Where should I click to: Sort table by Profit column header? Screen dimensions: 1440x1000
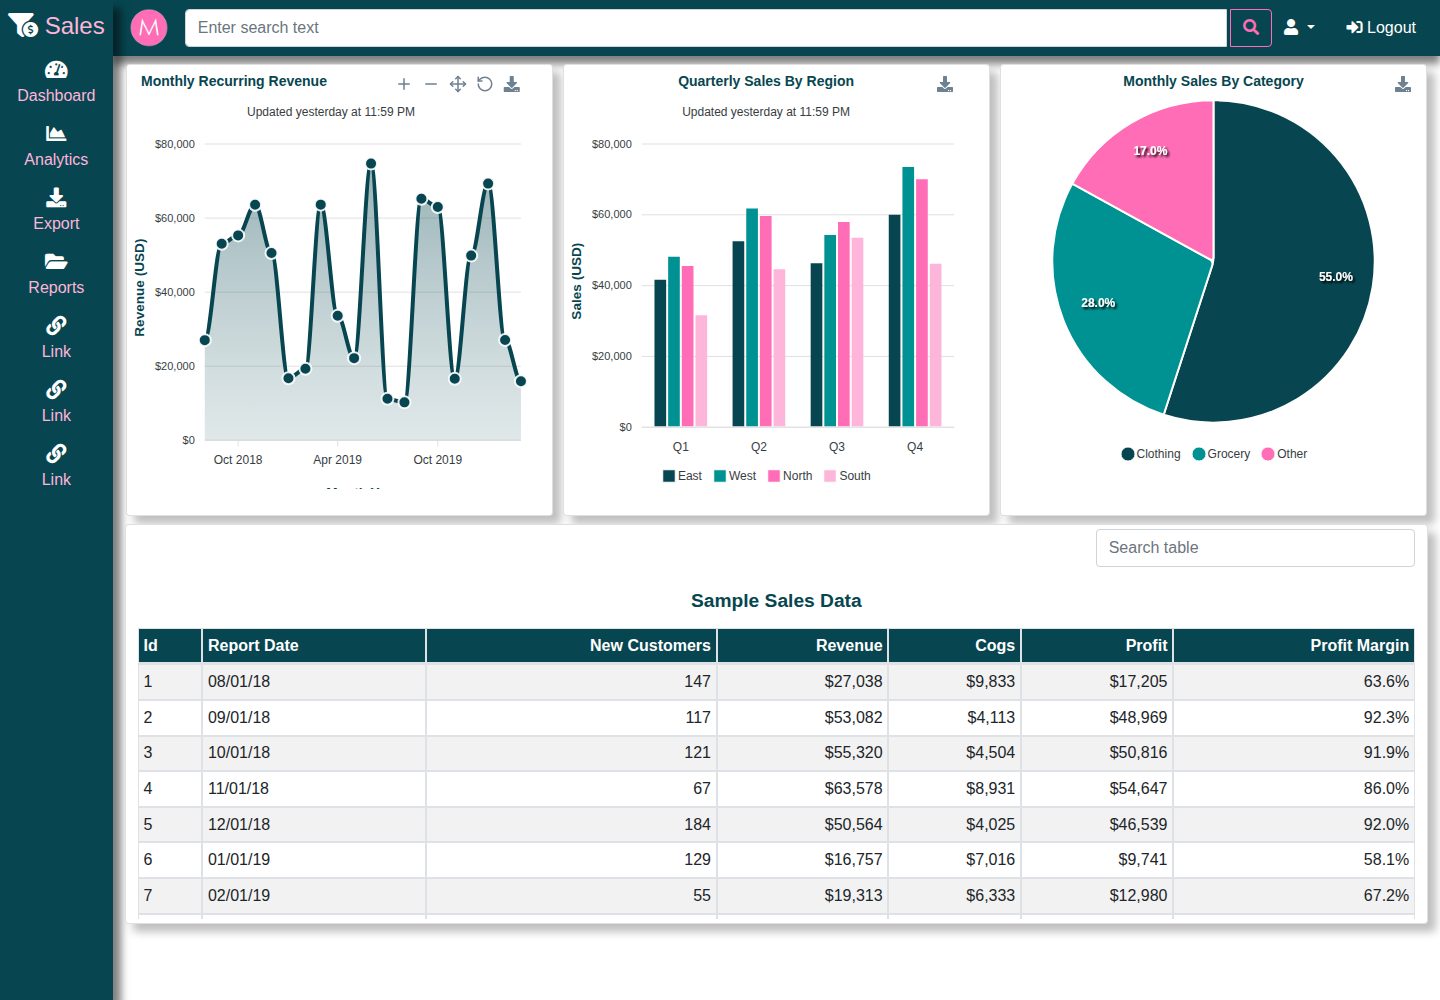tap(1097, 646)
